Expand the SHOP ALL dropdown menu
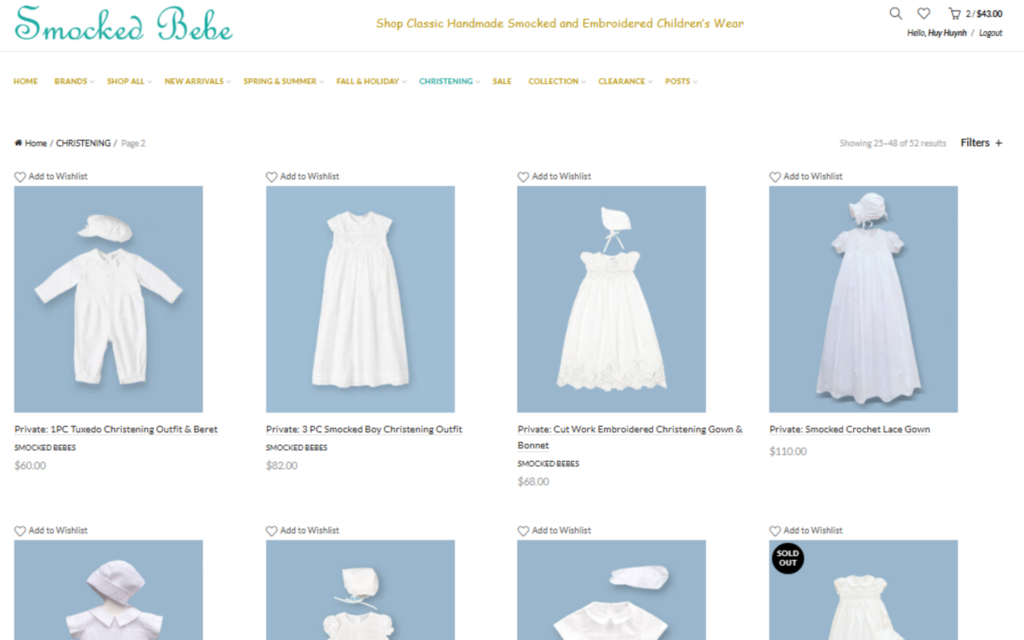Viewport: 1024px width, 640px height. coord(129,81)
